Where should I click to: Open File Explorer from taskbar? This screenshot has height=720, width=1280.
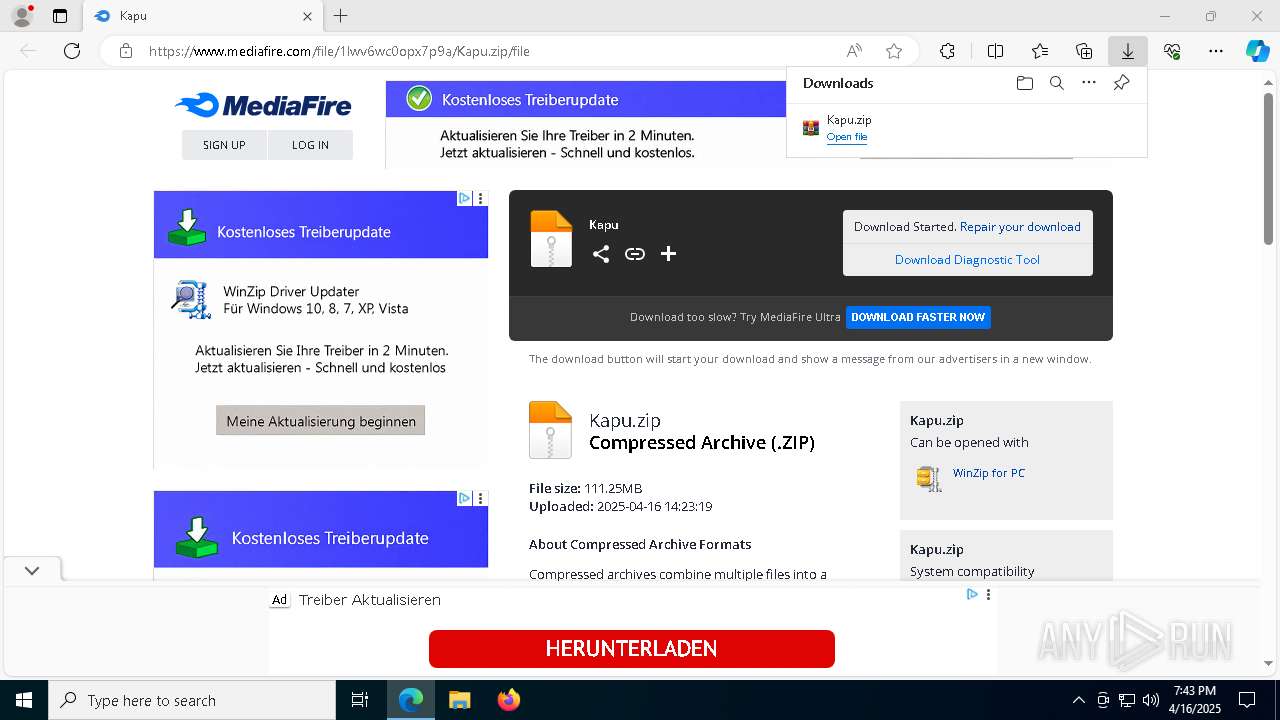[x=459, y=700]
